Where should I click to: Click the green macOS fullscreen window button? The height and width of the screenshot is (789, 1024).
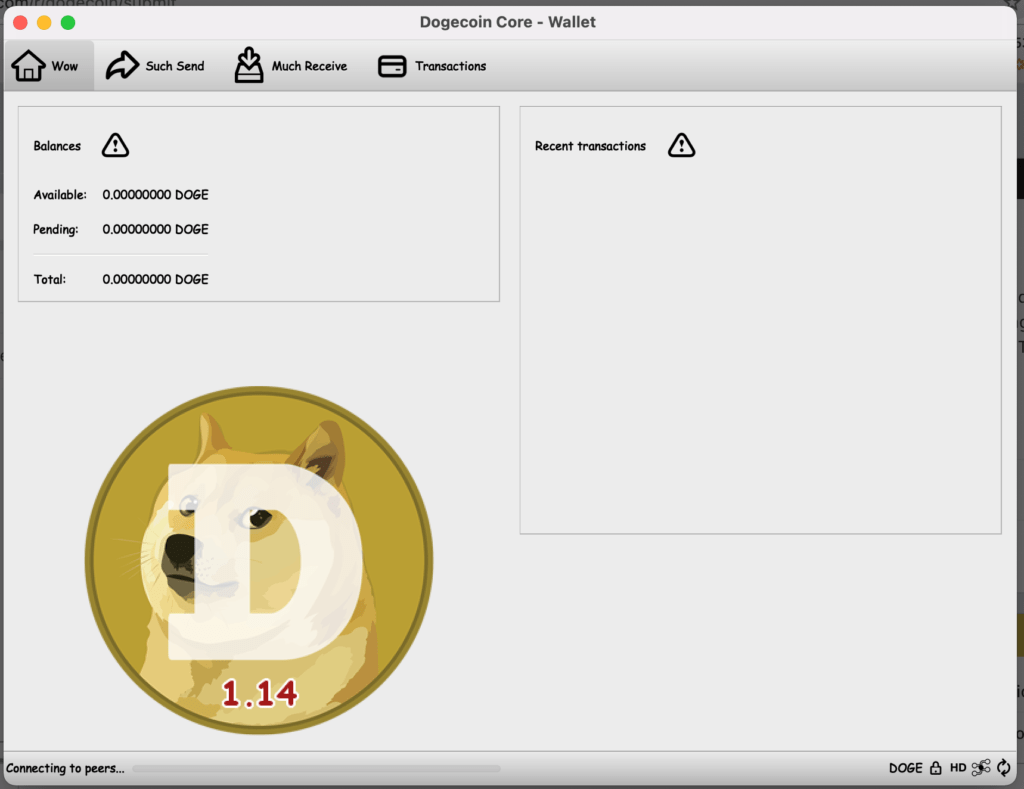(x=68, y=22)
